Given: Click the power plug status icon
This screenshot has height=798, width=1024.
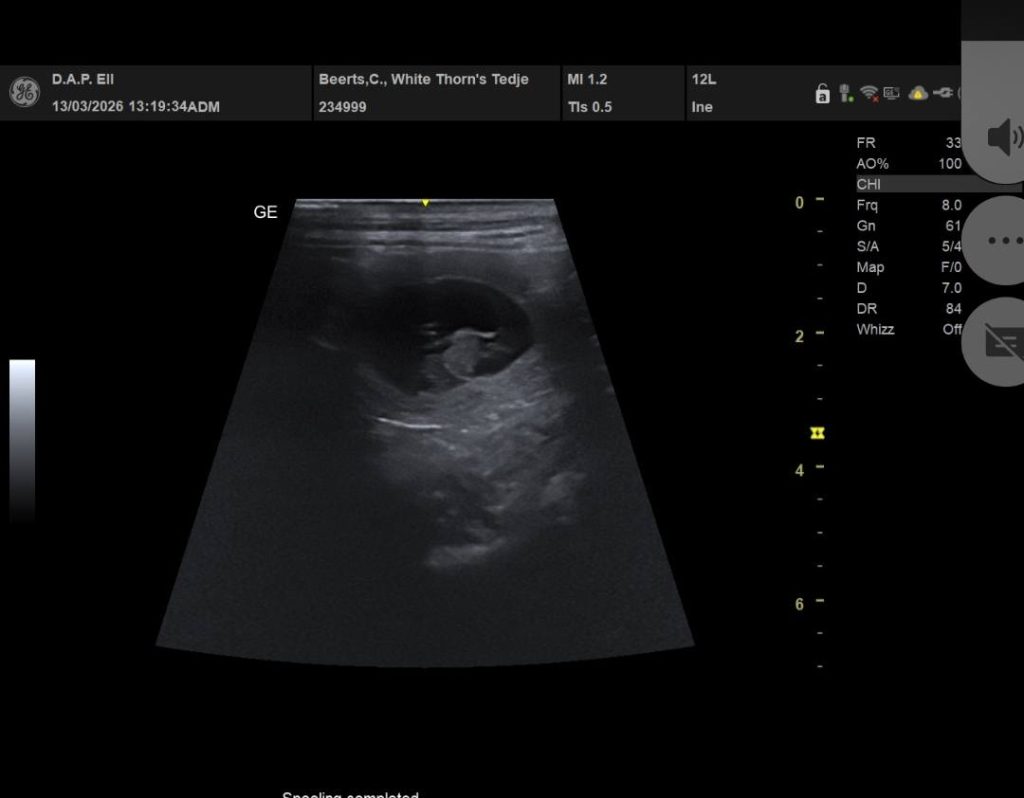Looking at the screenshot, I should pyautogui.click(x=942, y=93).
